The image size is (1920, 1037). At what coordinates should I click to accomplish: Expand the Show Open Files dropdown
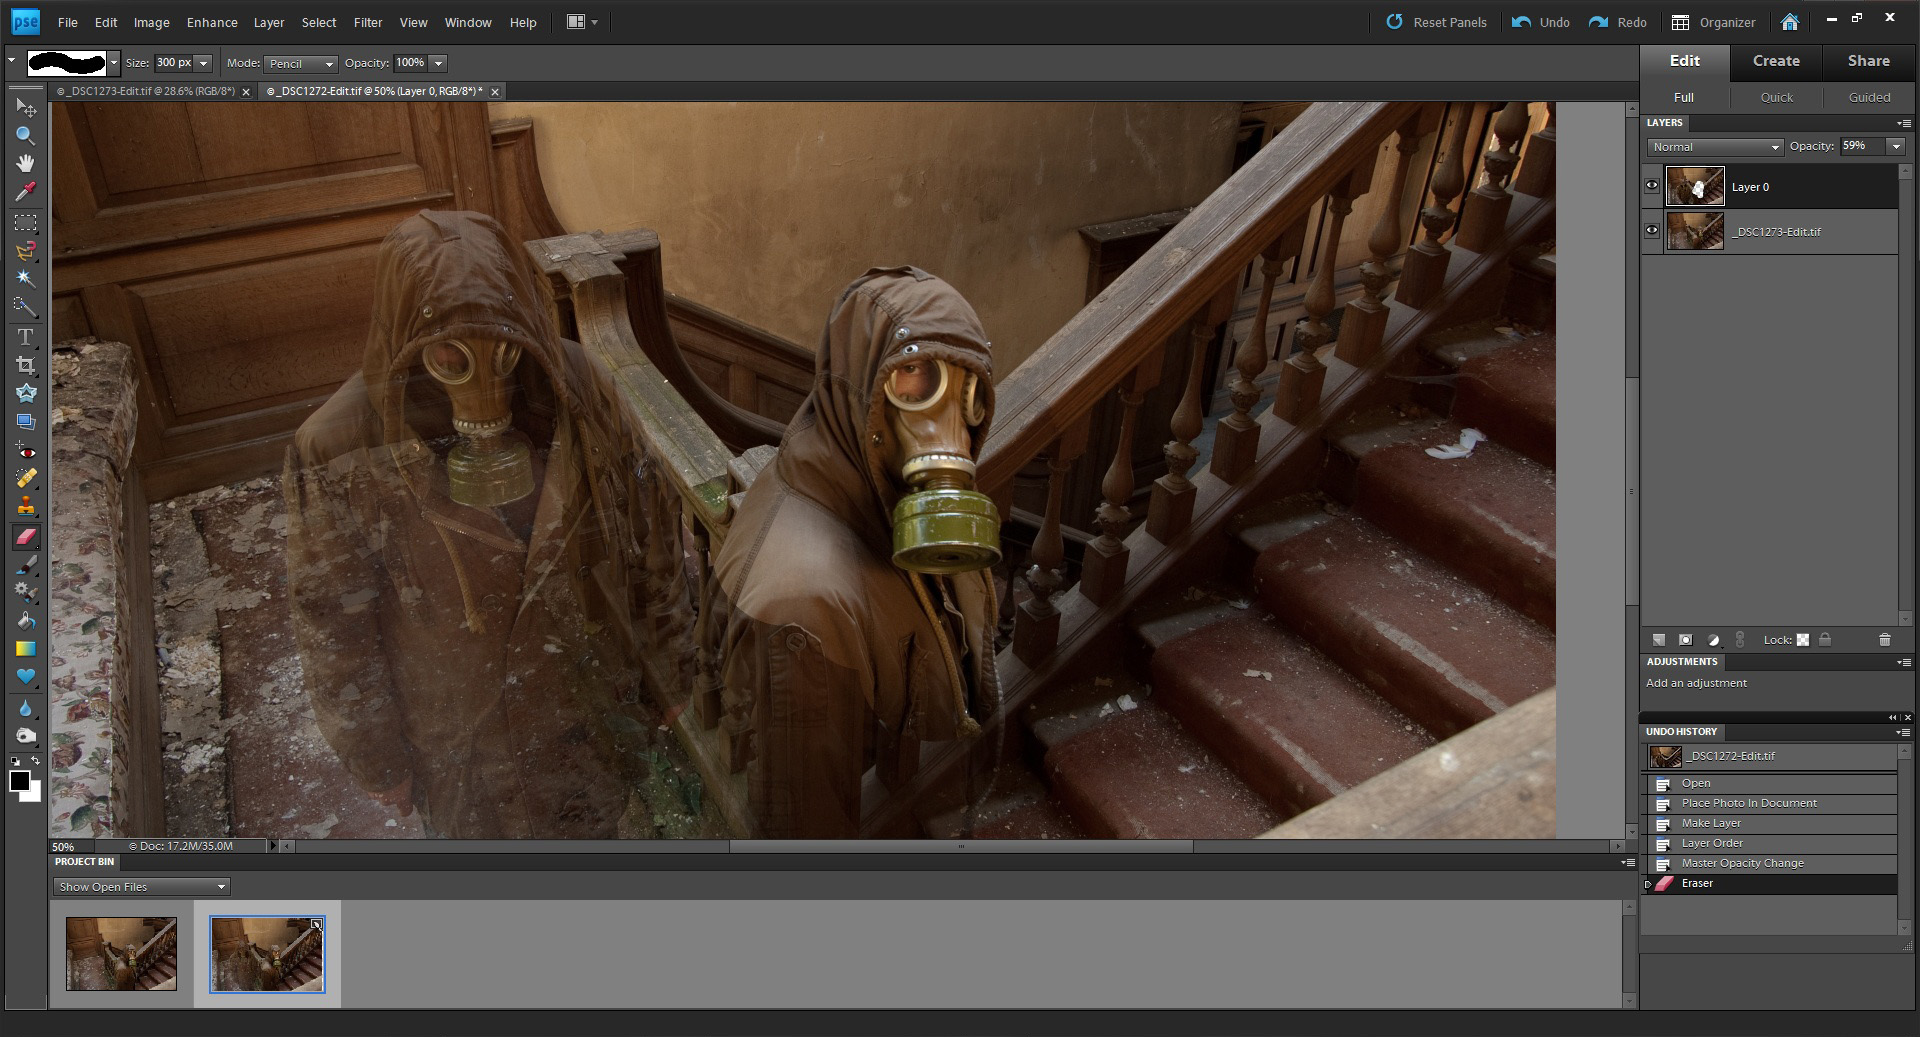(x=141, y=887)
